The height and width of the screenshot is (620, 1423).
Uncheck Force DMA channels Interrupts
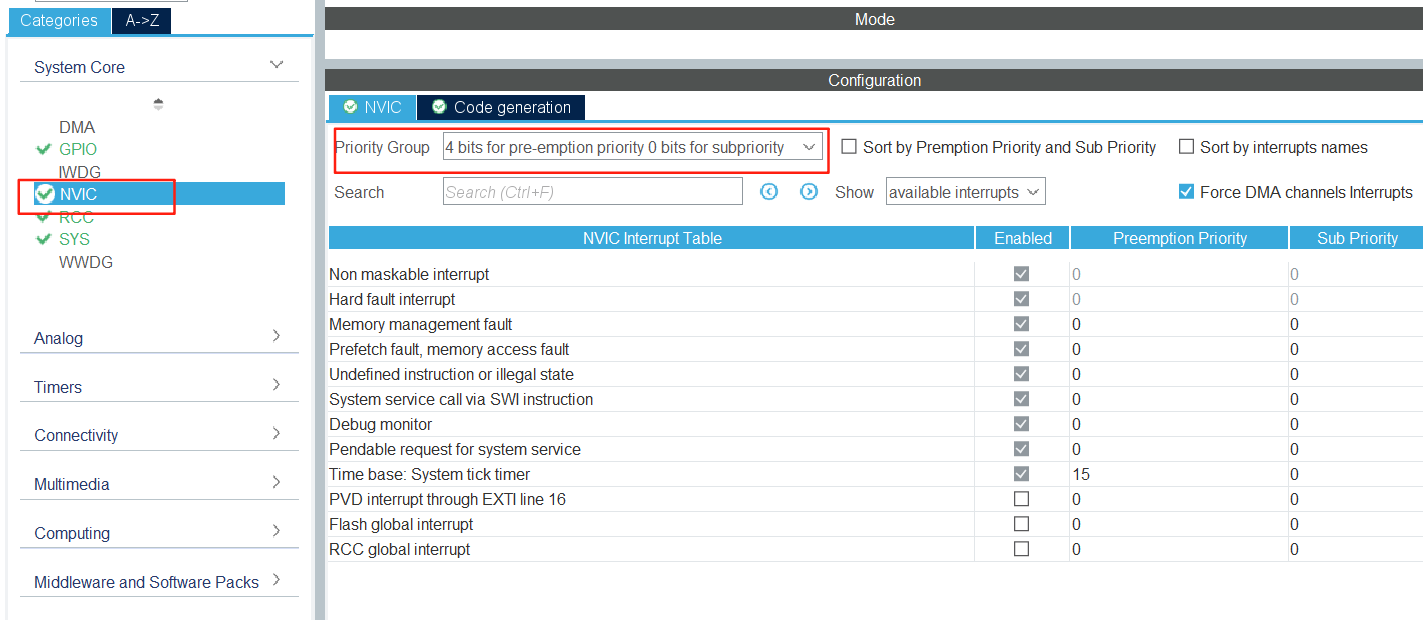click(1187, 192)
